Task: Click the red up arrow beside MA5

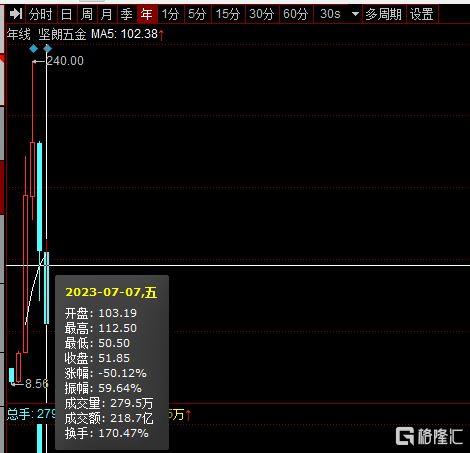Action: tap(161, 35)
